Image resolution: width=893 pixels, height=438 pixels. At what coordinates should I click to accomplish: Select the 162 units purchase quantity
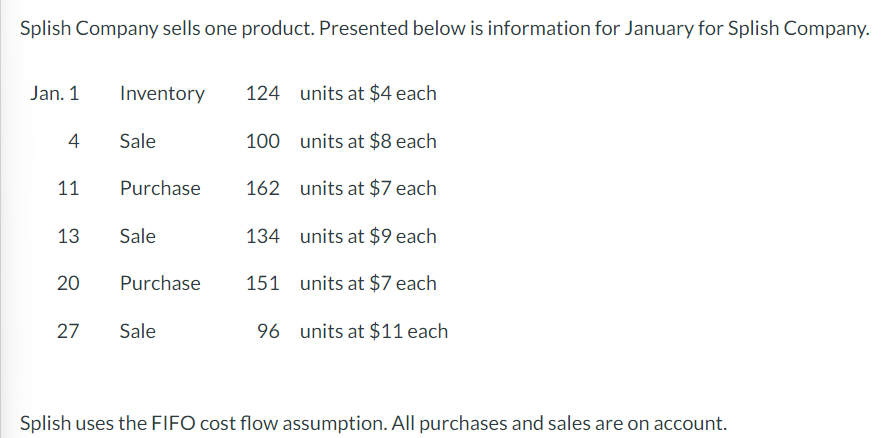tap(262, 188)
